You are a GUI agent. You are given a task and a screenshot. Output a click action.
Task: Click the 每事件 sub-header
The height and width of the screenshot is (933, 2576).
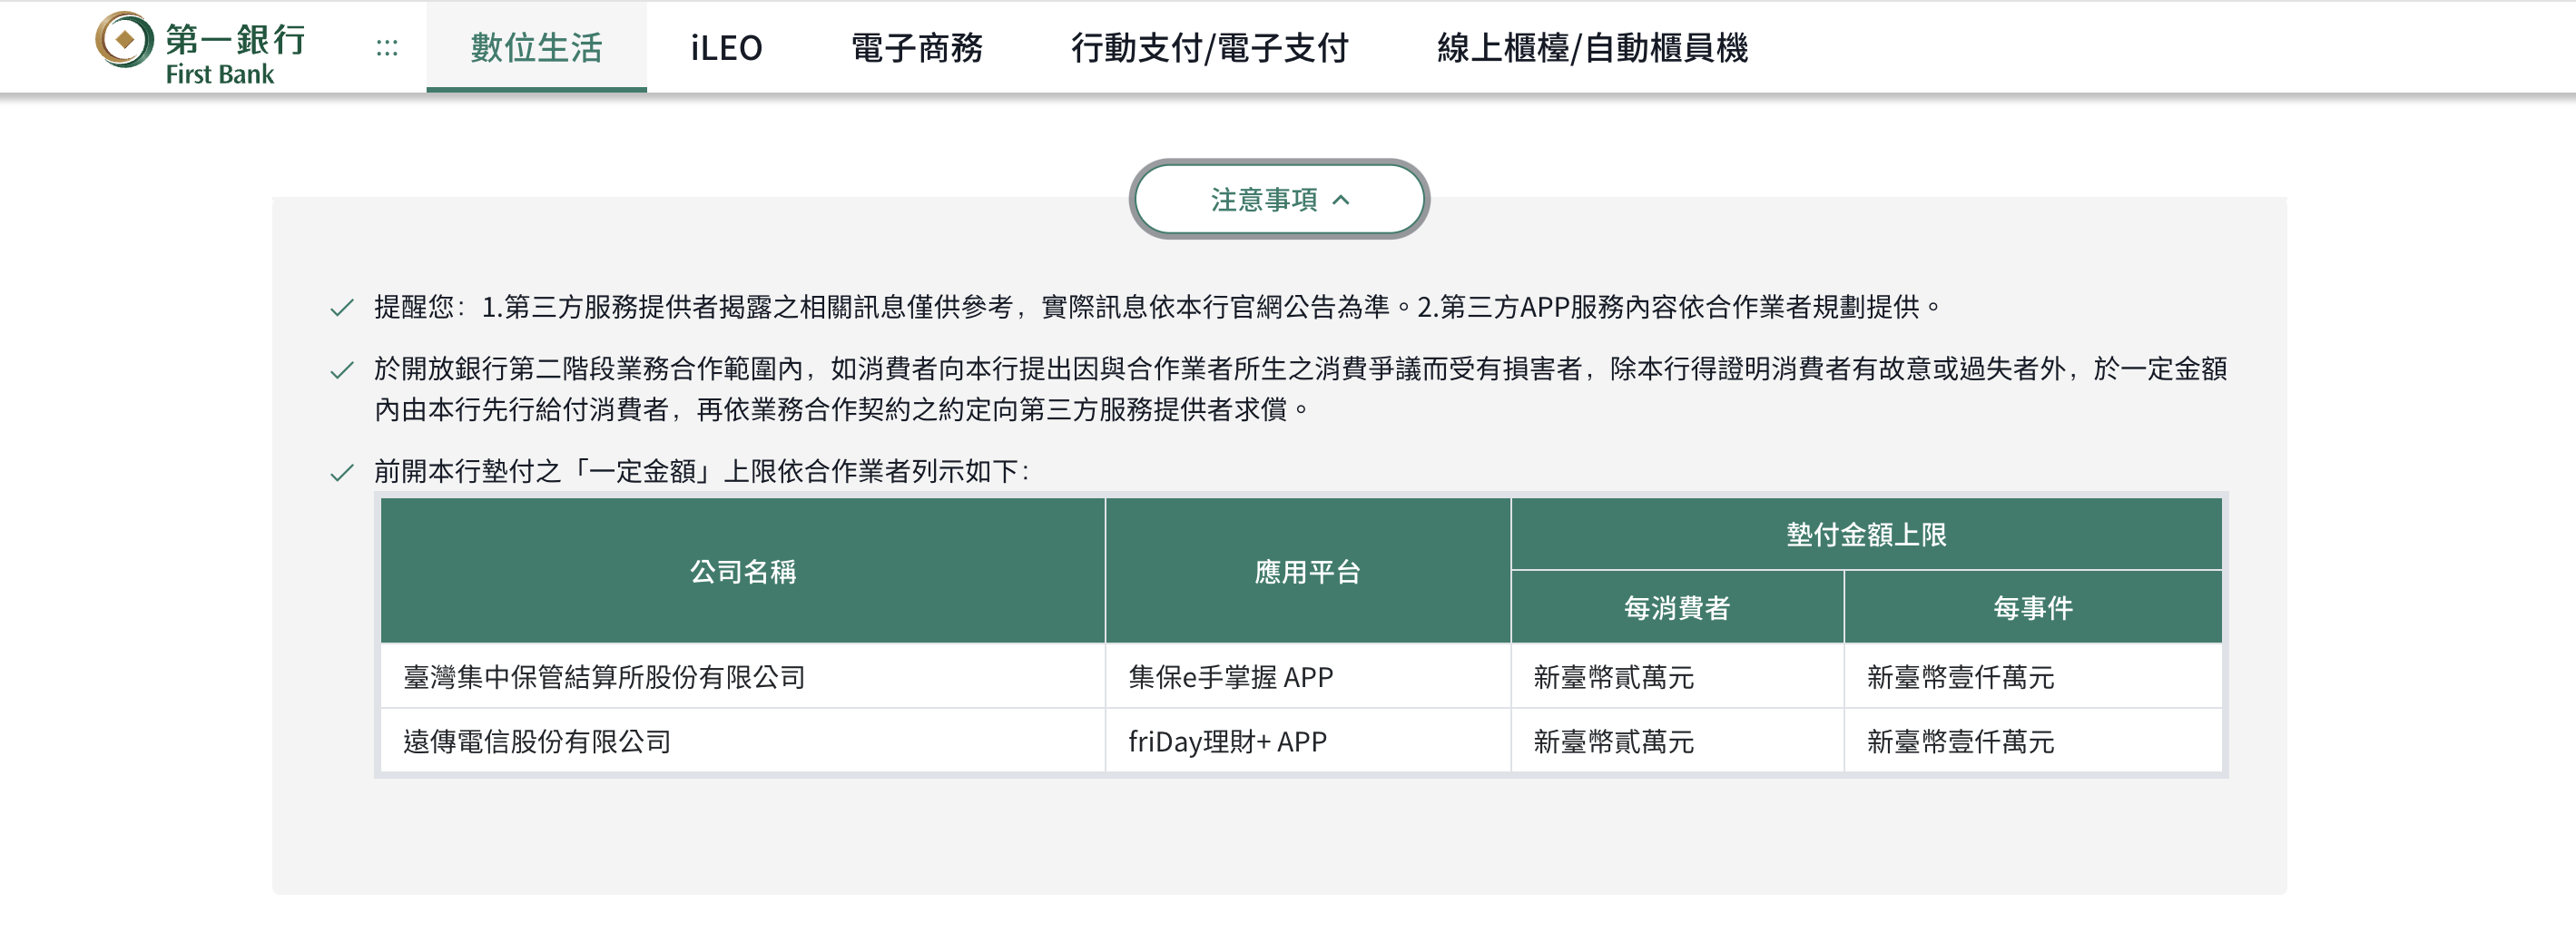(2032, 608)
